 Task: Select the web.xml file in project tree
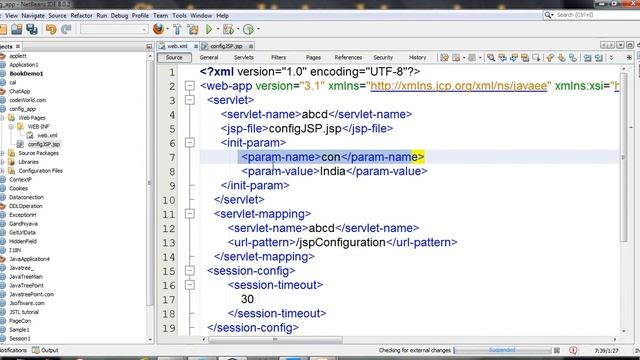click(47, 136)
